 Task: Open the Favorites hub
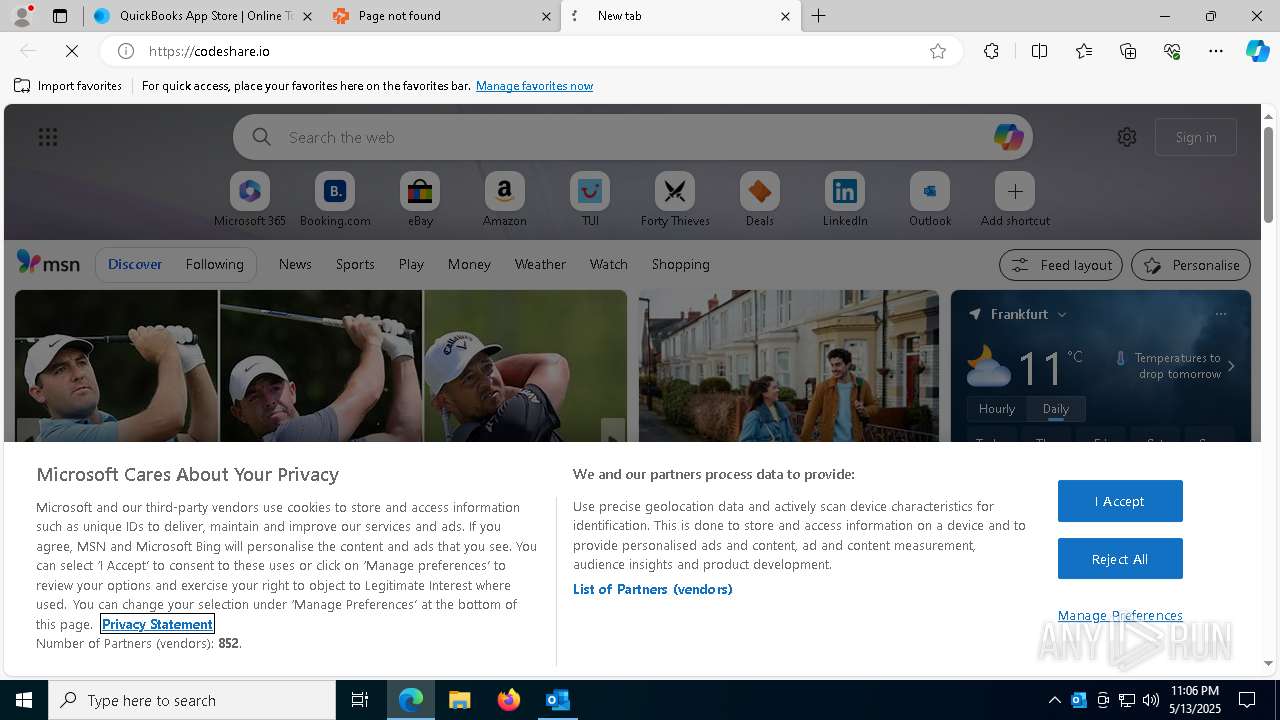(1084, 51)
